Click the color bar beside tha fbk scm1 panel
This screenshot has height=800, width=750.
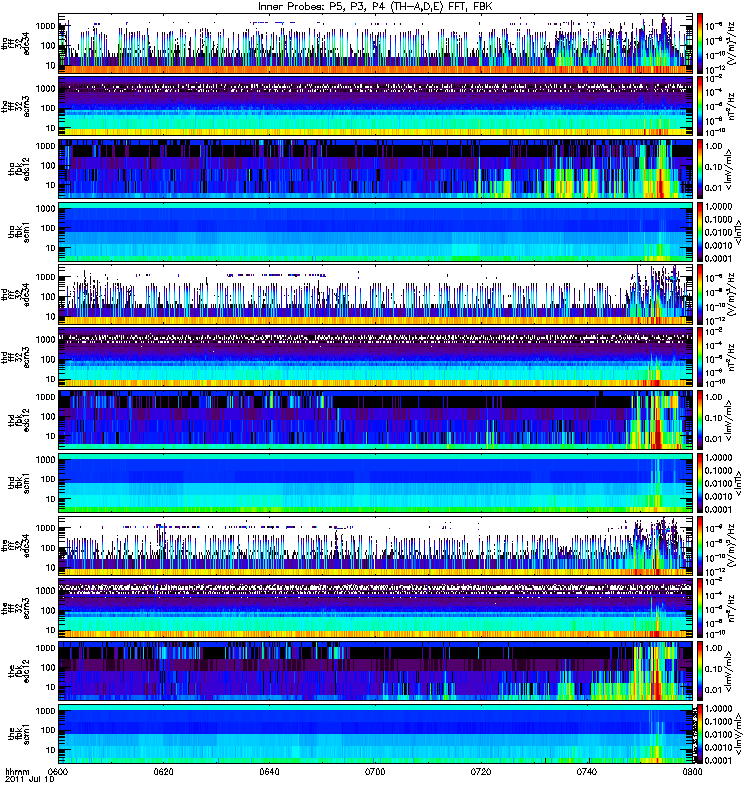pyautogui.click(x=700, y=232)
